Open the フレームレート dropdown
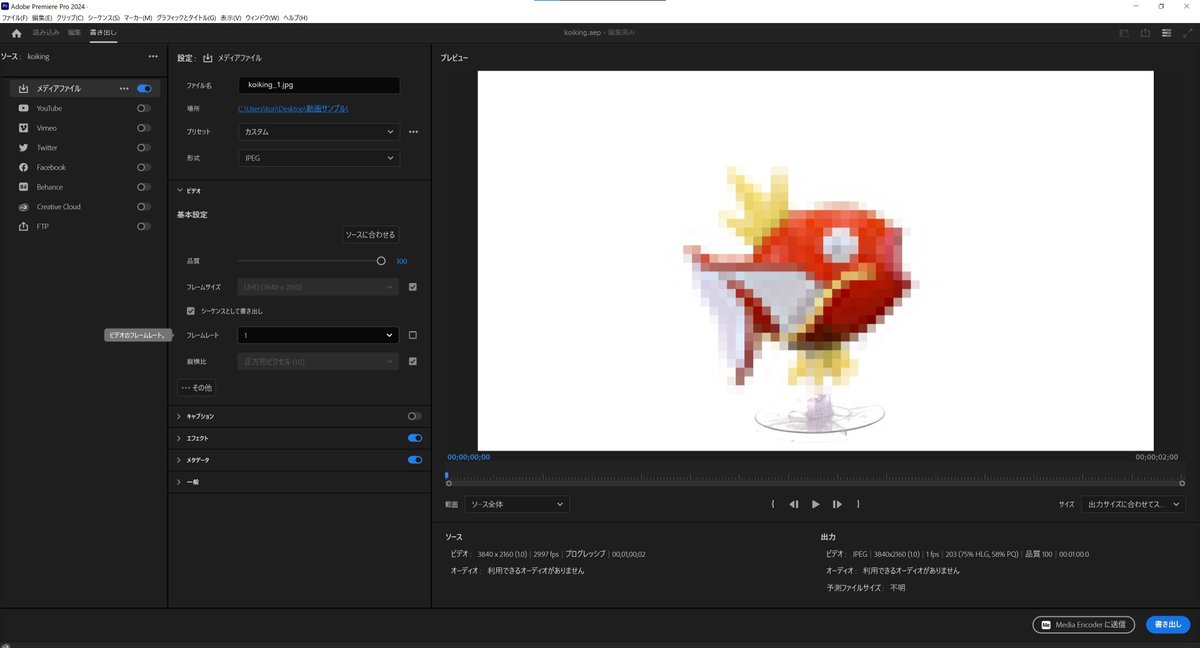This screenshot has height=648, width=1200. (319, 335)
